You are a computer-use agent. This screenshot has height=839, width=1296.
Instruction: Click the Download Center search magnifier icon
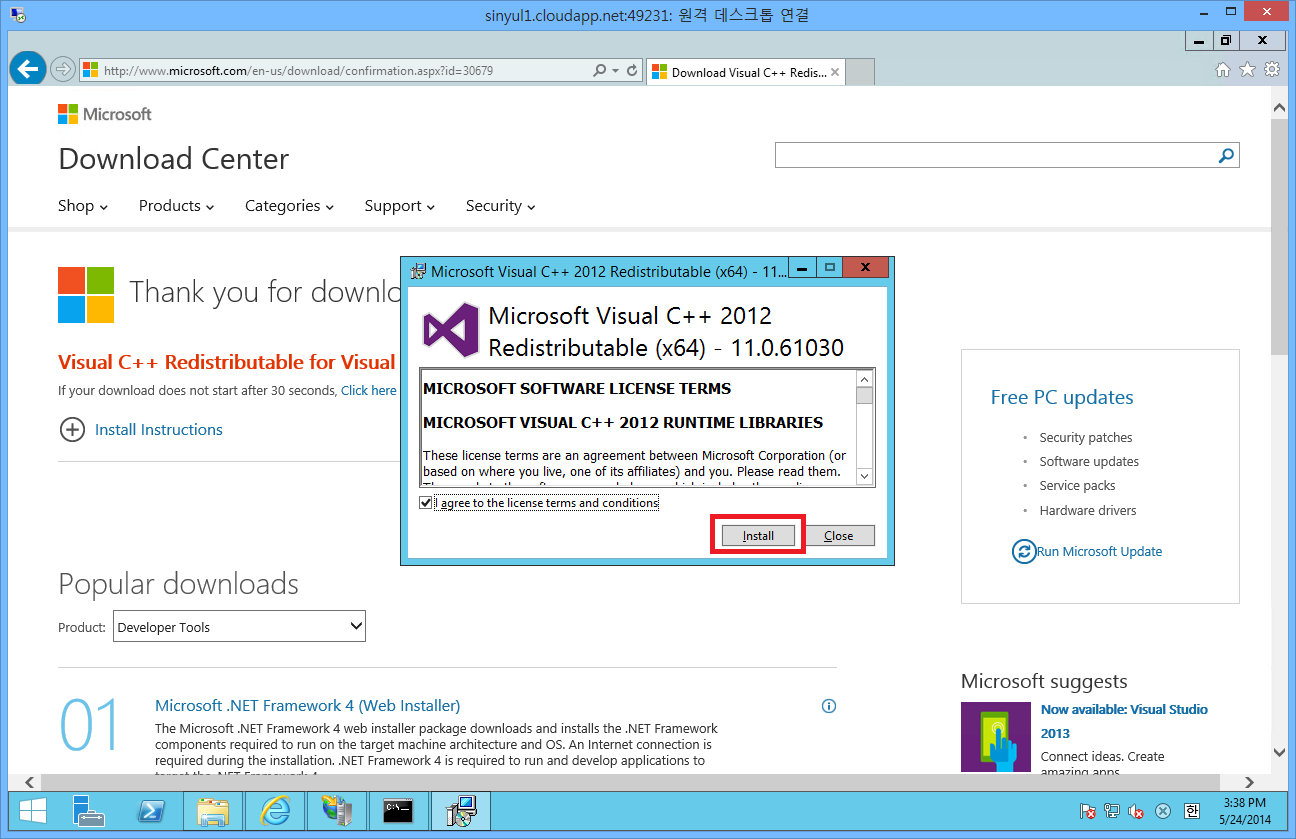click(x=1226, y=155)
